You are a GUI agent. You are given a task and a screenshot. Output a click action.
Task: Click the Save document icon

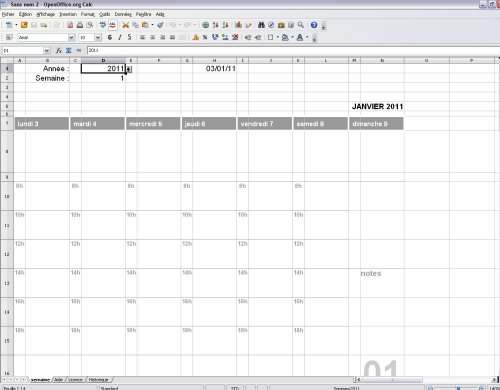34,25
